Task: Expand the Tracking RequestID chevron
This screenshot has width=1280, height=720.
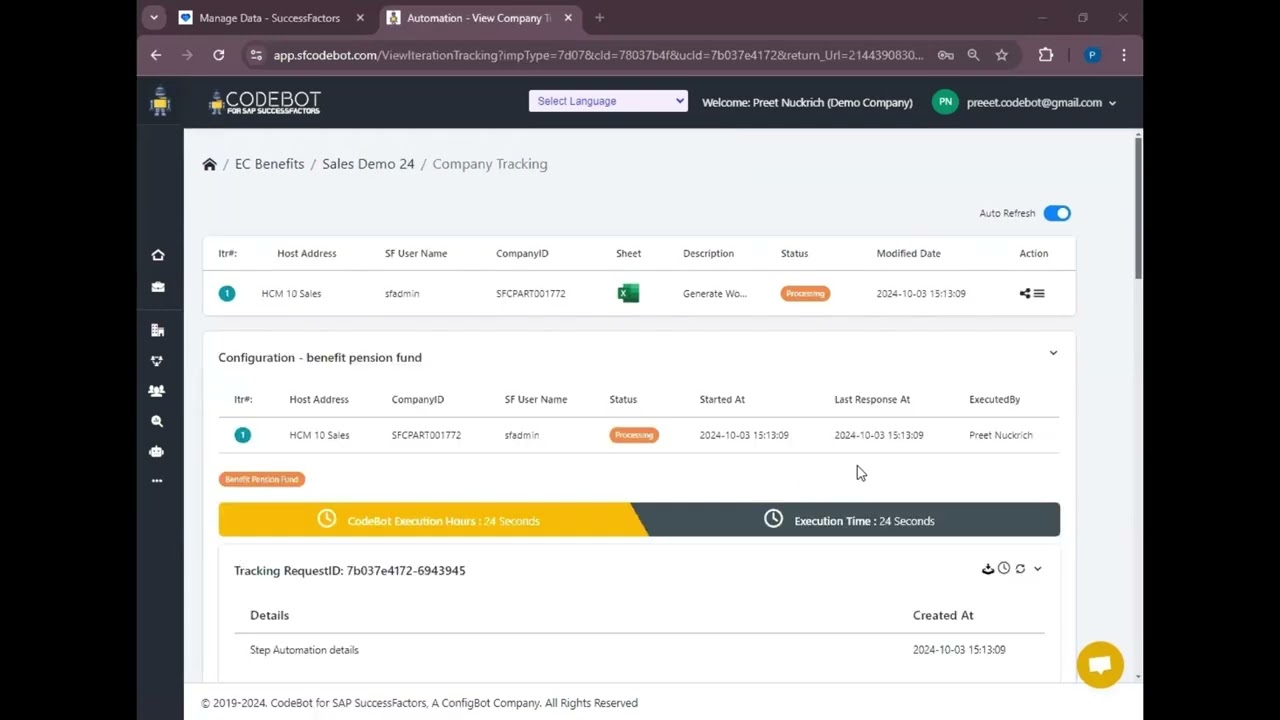Action: (1037, 569)
